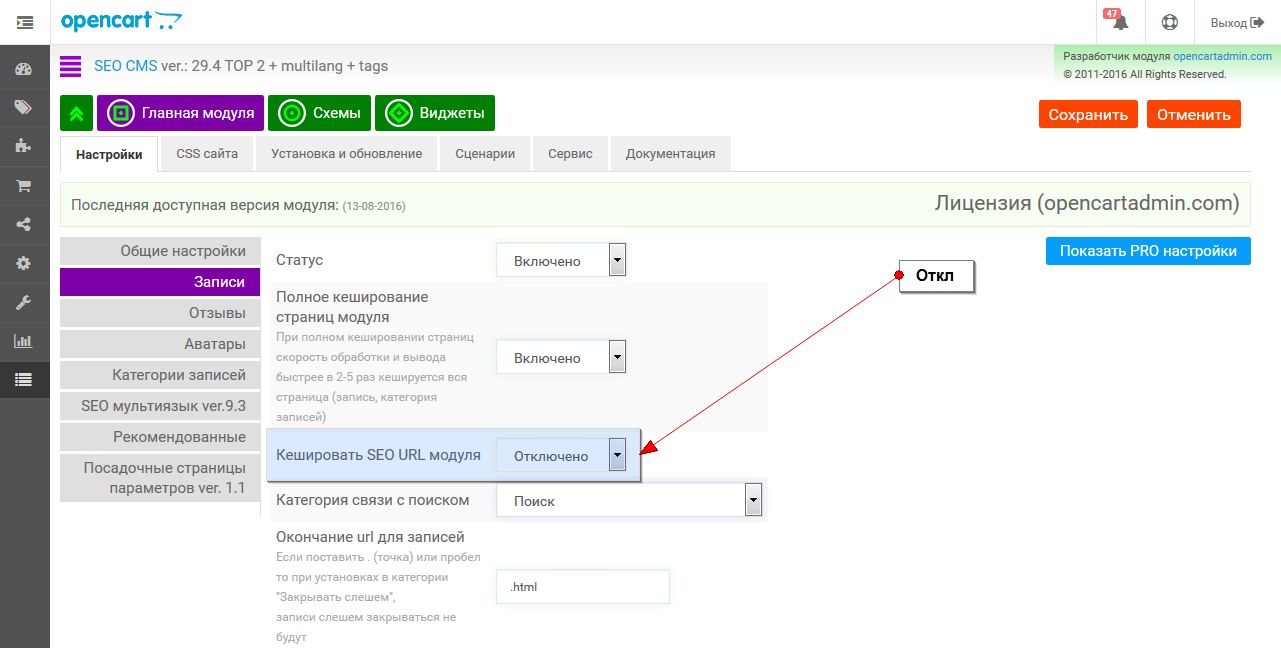Switch to Установка и обновление tab
This screenshot has height=648, width=1281.
[x=346, y=154]
